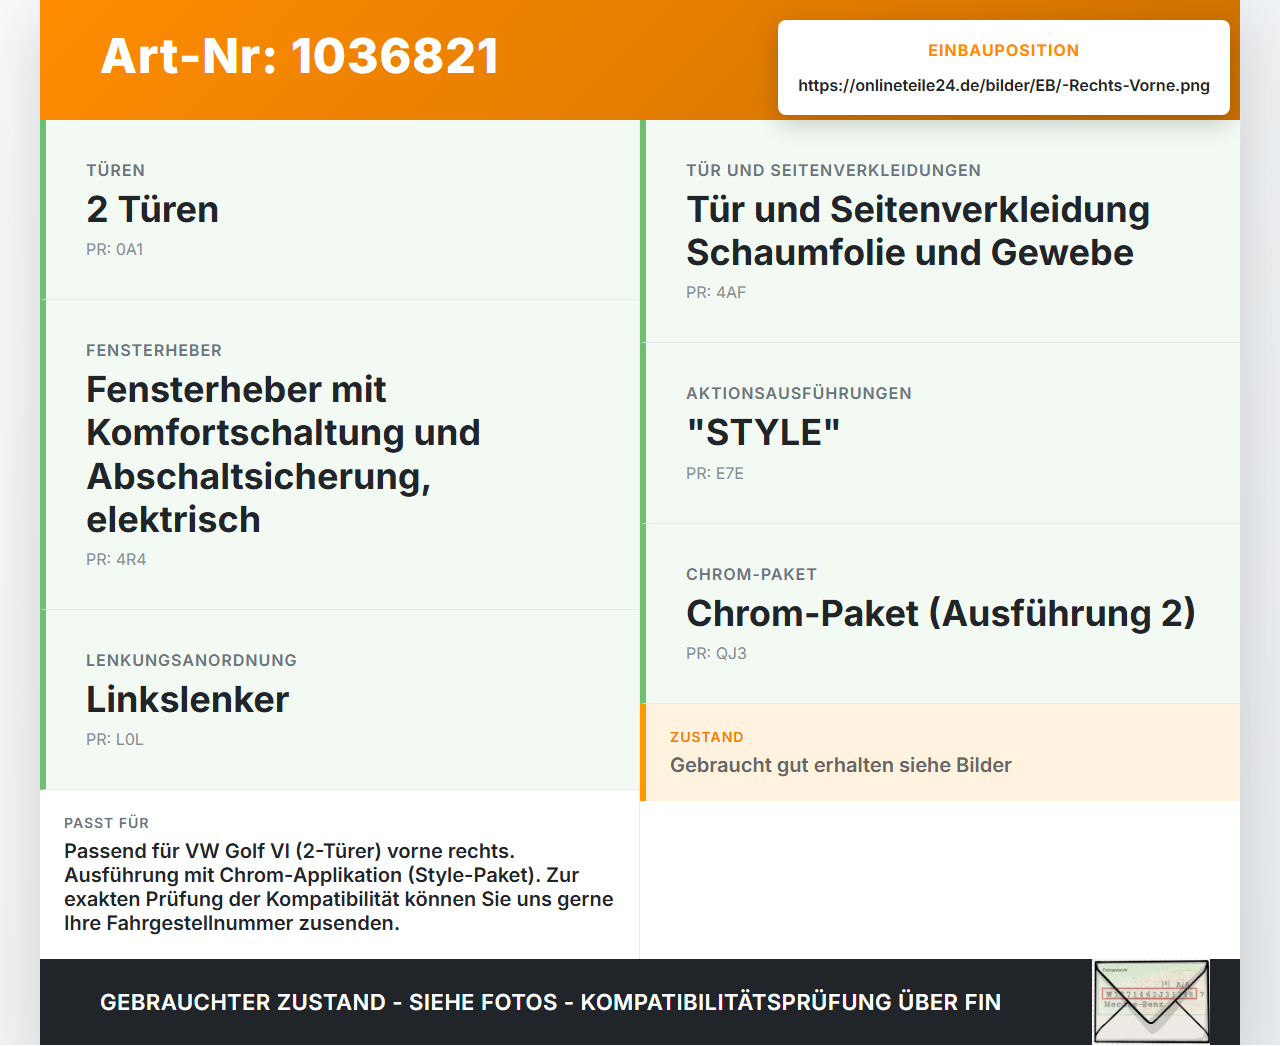Select the "2 Türen" value
This screenshot has height=1046, width=1280.
point(152,210)
